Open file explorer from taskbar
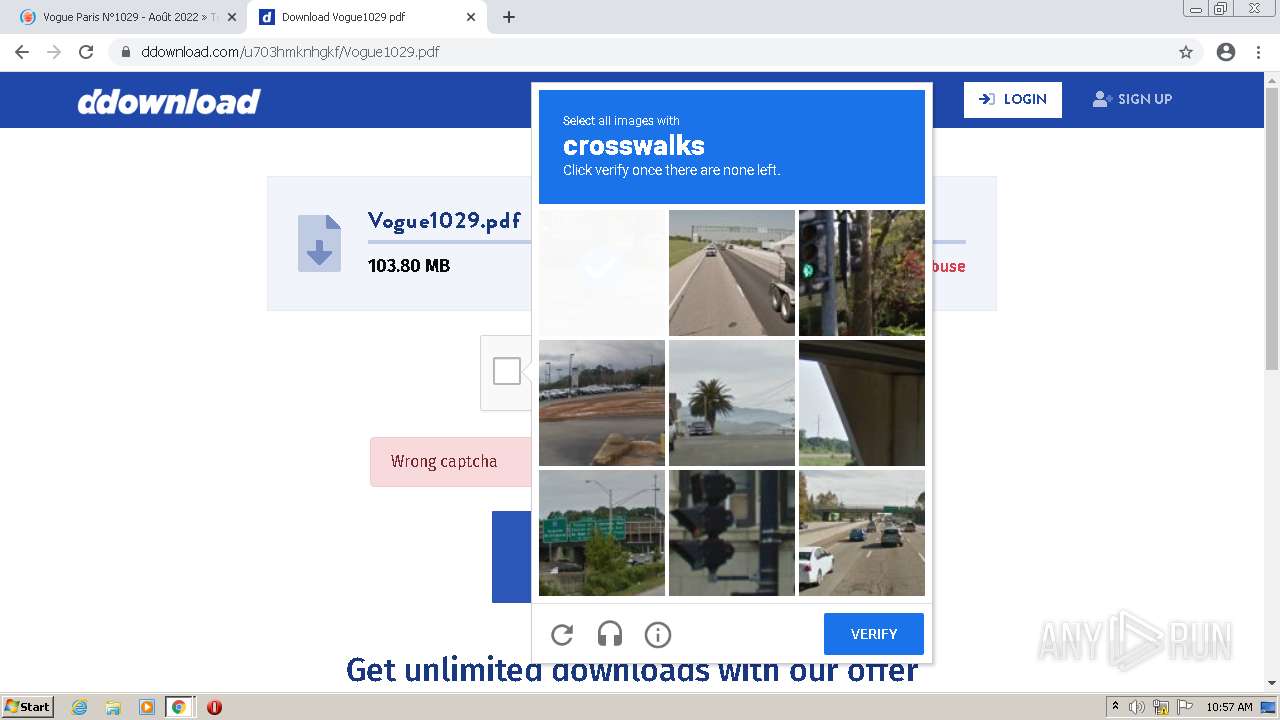1280x720 pixels. (x=113, y=707)
